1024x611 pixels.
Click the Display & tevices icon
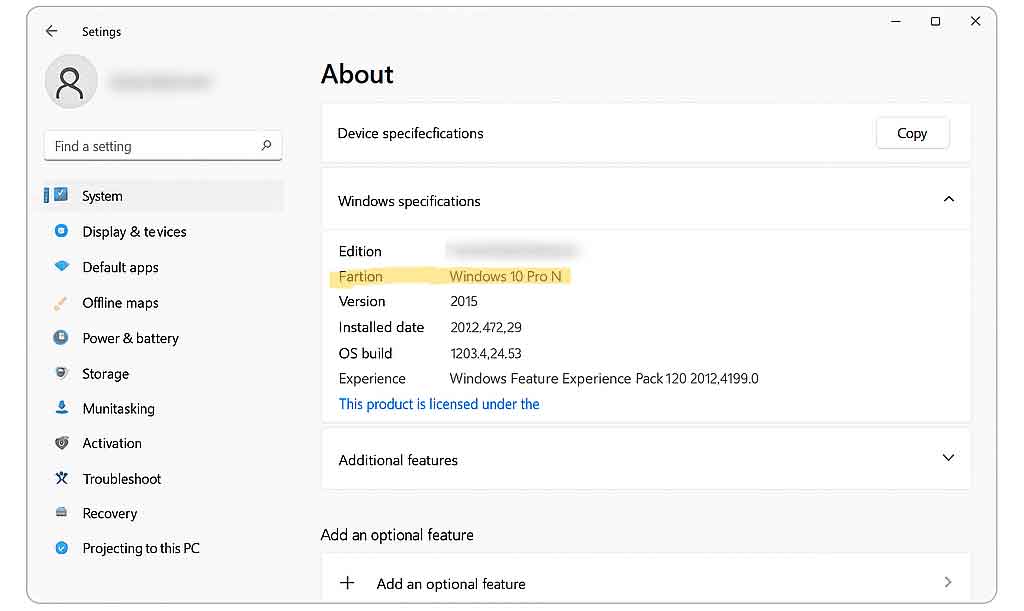coord(61,230)
